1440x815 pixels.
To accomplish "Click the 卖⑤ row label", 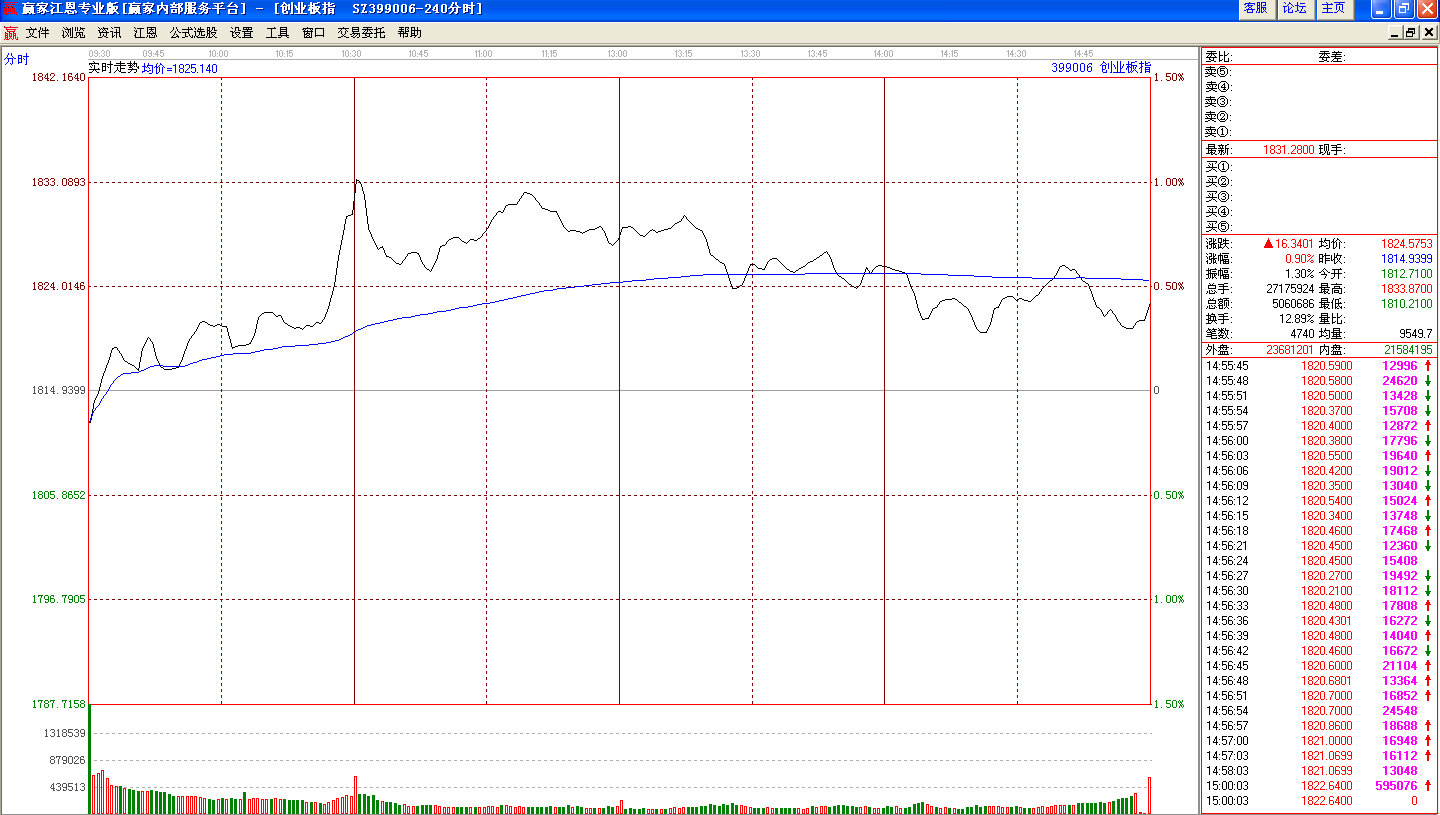I will 1218,72.
